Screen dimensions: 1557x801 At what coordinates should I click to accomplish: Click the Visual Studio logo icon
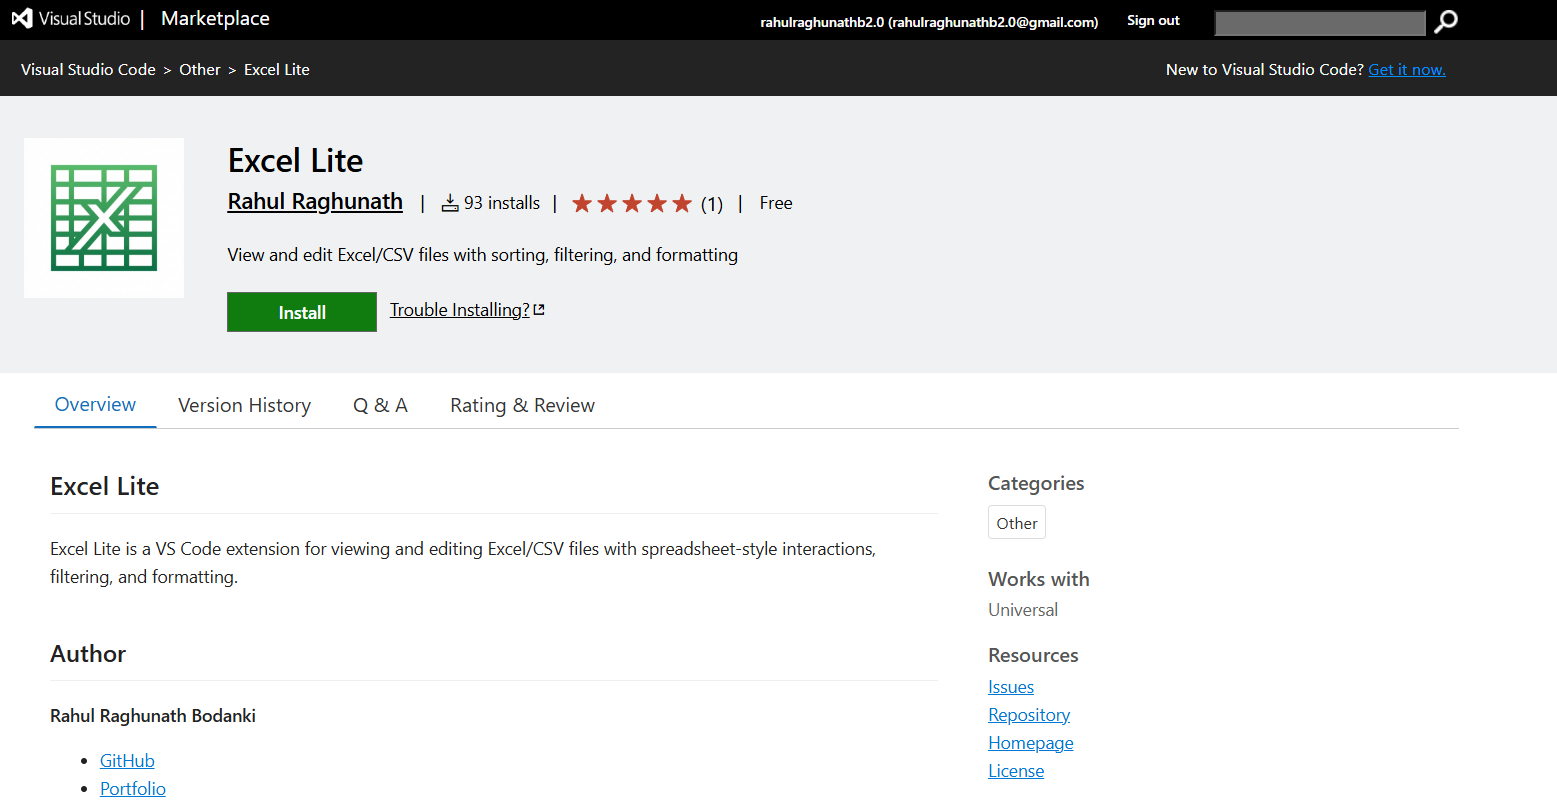22,19
